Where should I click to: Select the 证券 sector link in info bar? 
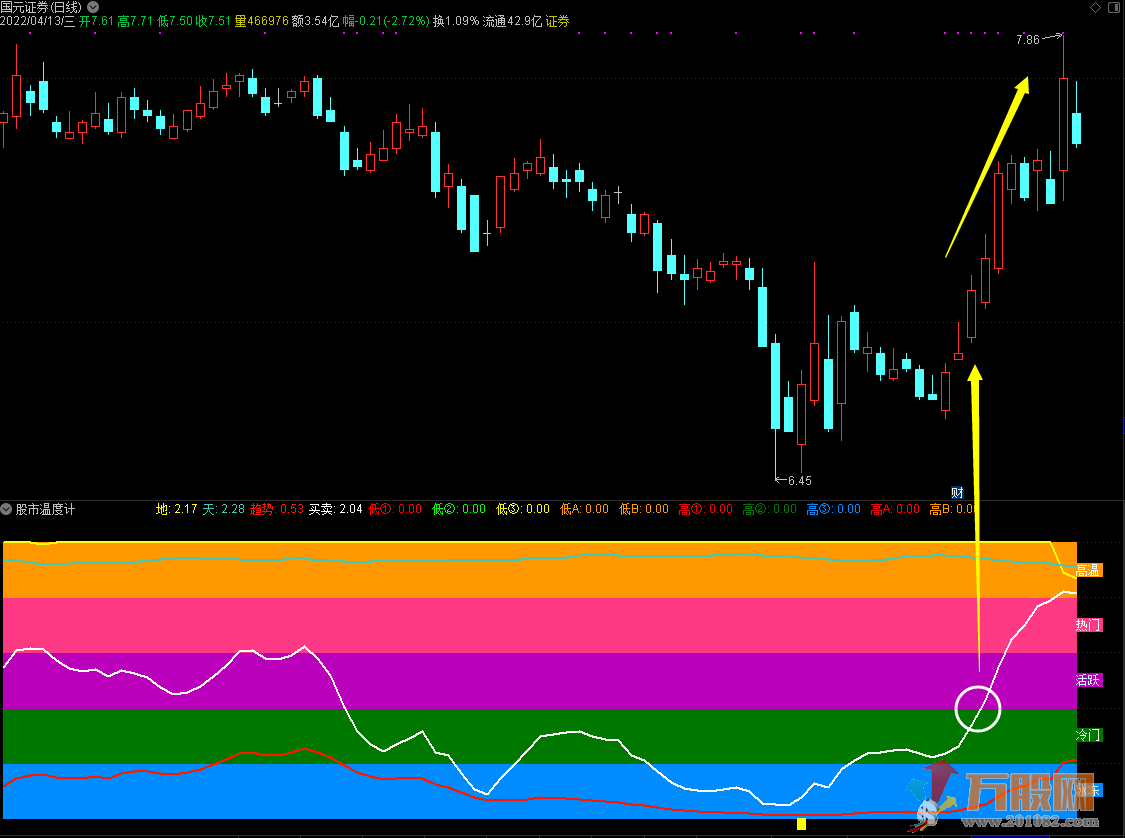(557, 22)
